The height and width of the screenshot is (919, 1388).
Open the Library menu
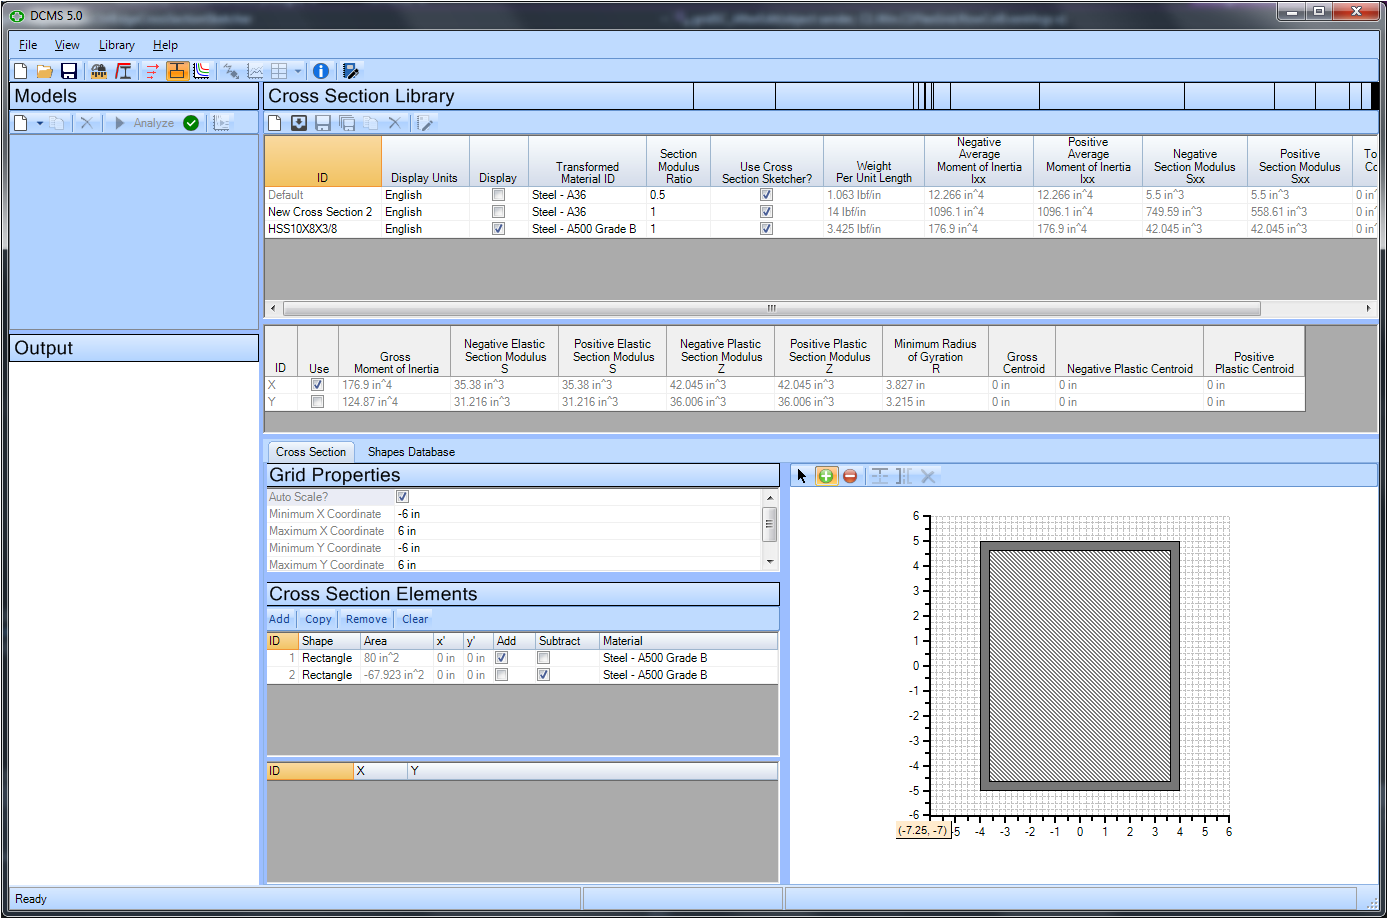click(116, 45)
